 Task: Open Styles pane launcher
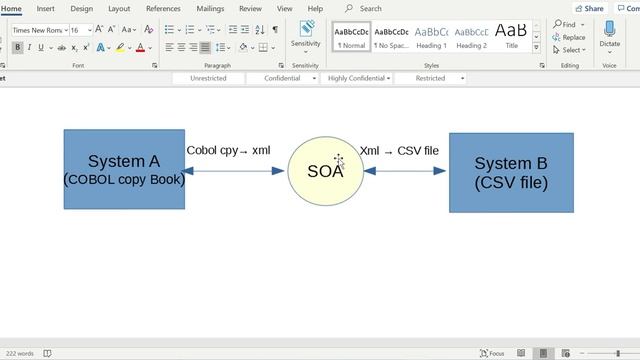click(542, 65)
